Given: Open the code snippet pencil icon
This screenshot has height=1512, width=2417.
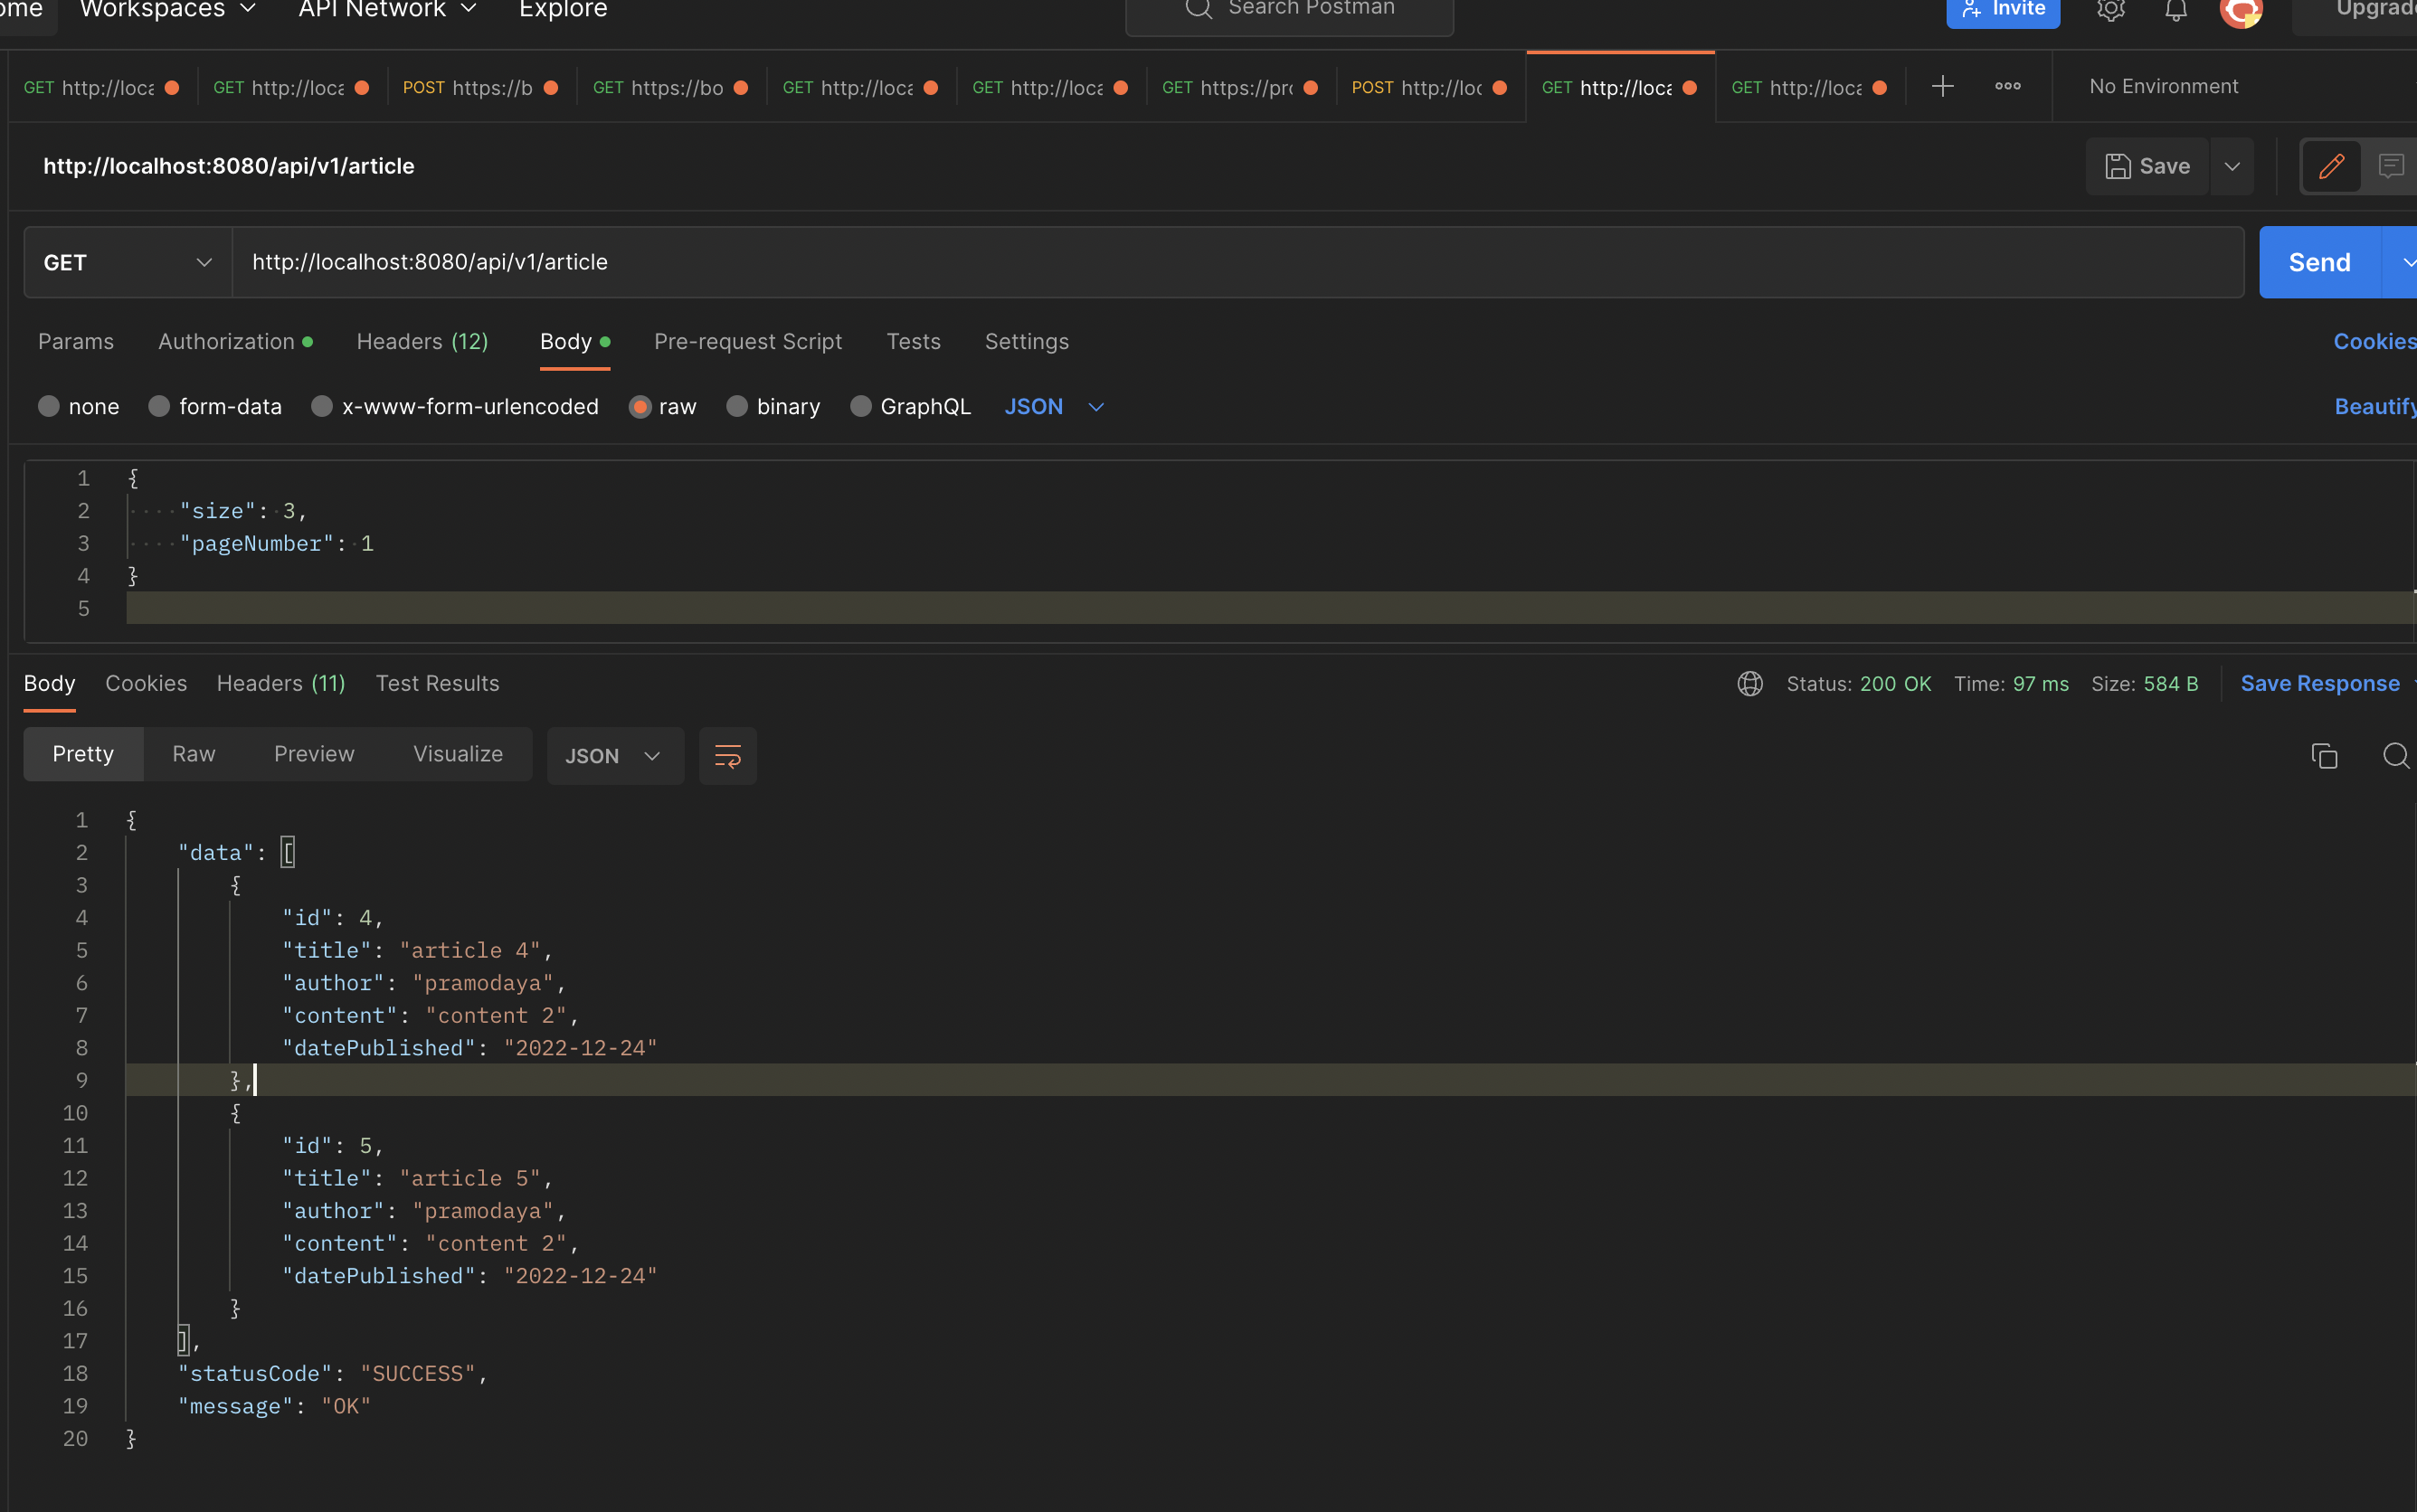Looking at the screenshot, I should (x=2330, y=166).
